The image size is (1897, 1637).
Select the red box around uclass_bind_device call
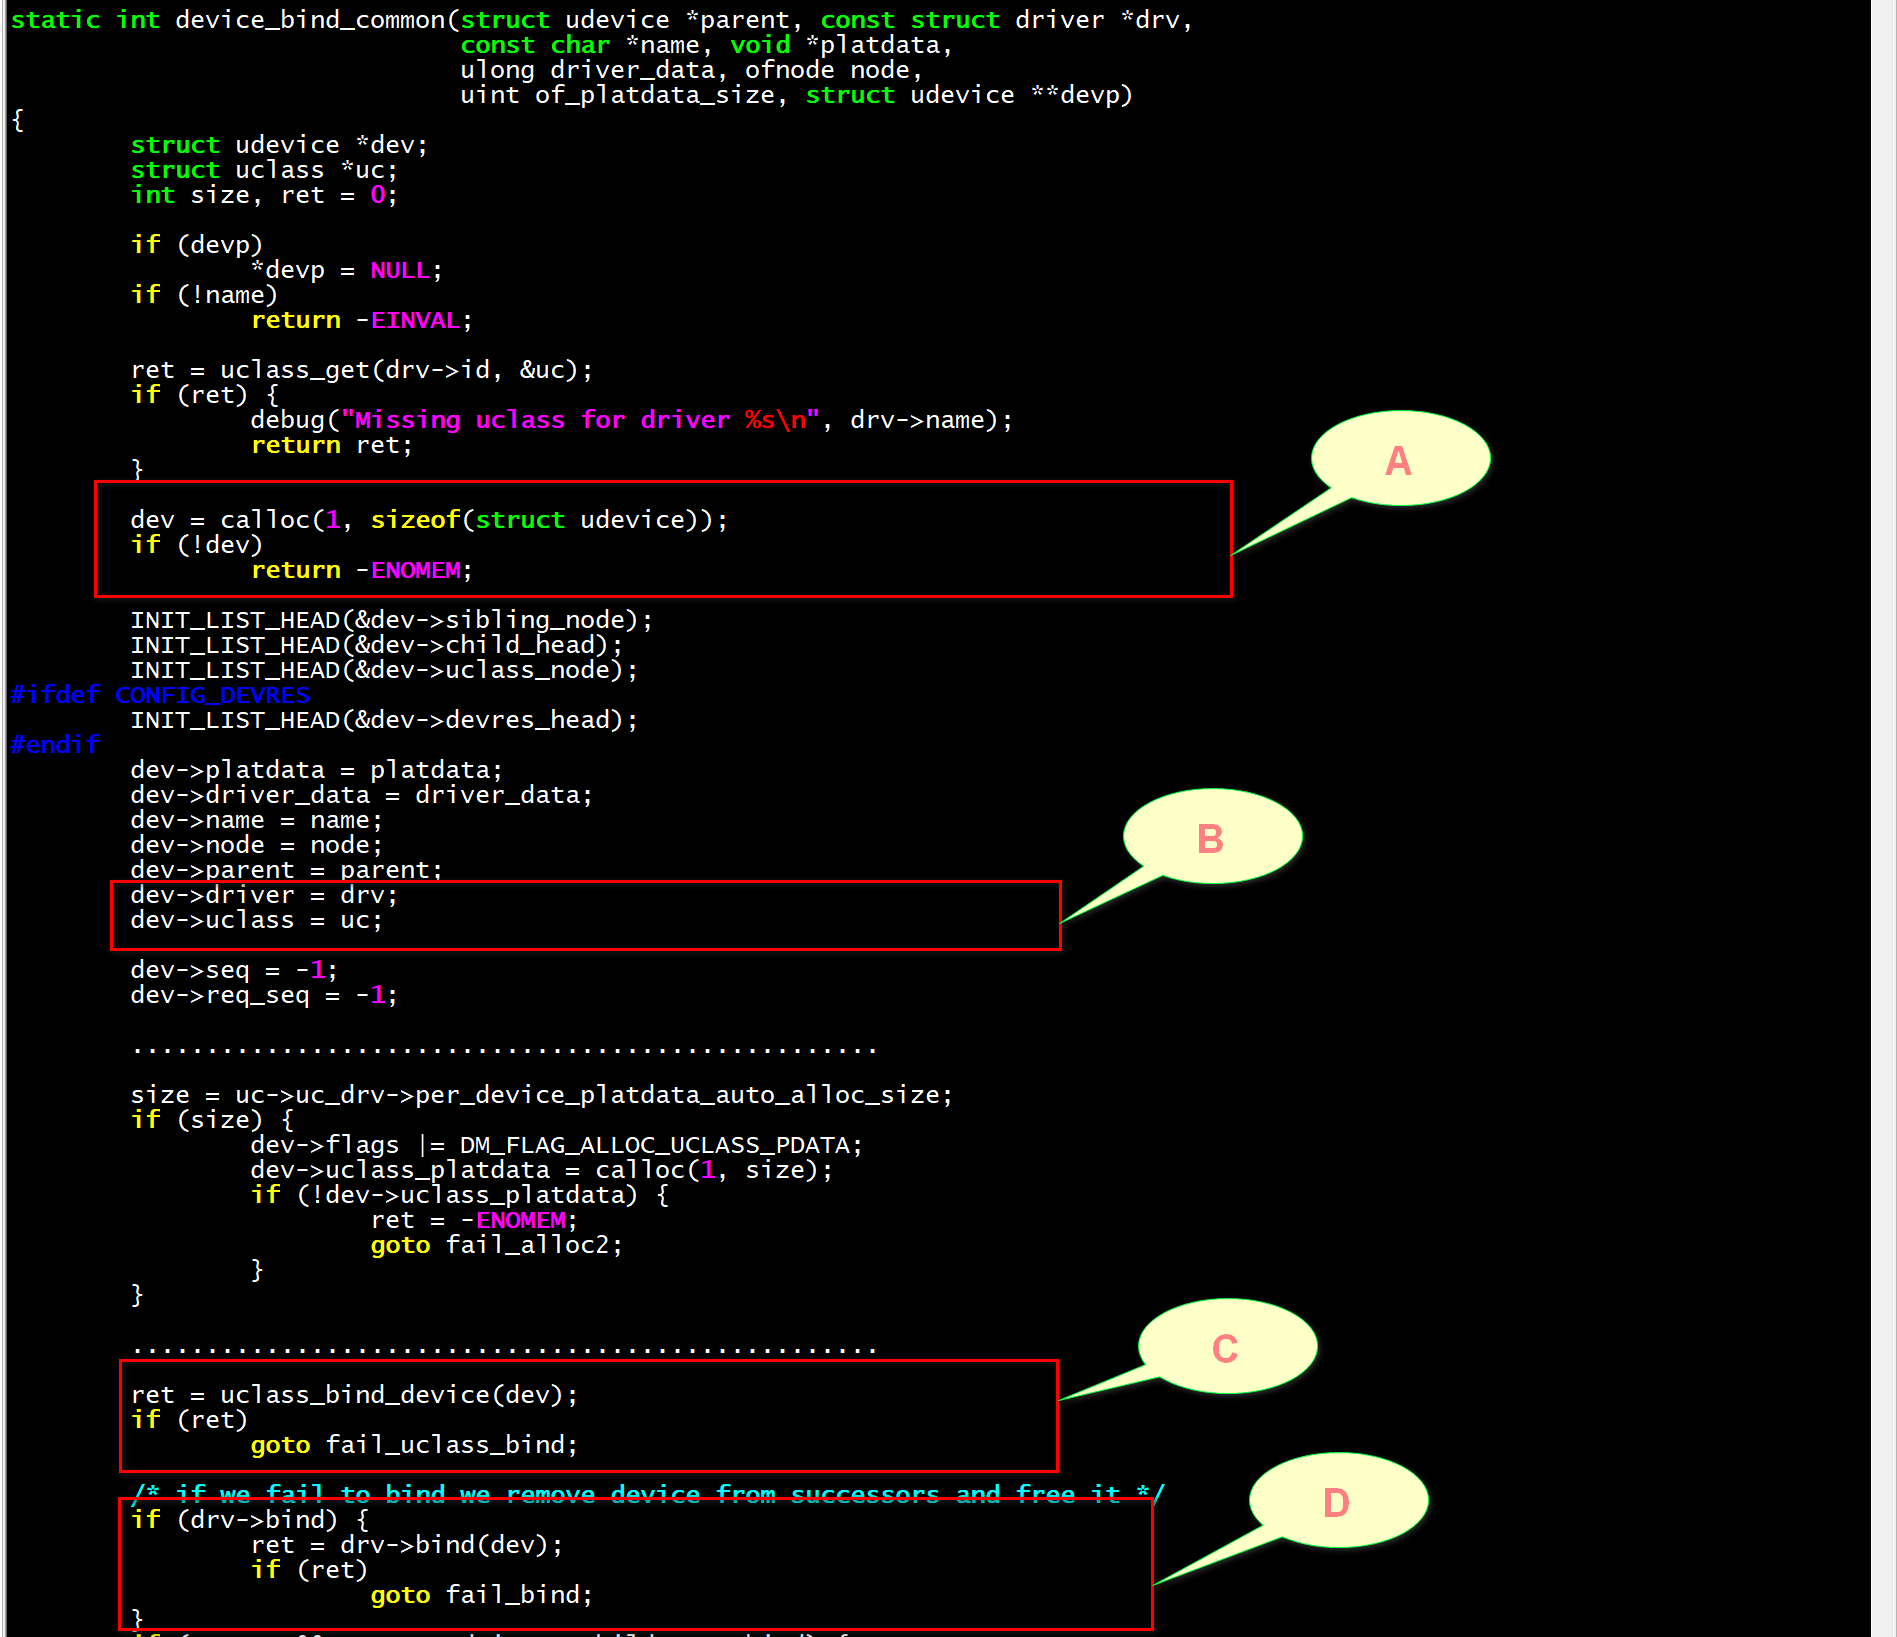[588, 1415]
